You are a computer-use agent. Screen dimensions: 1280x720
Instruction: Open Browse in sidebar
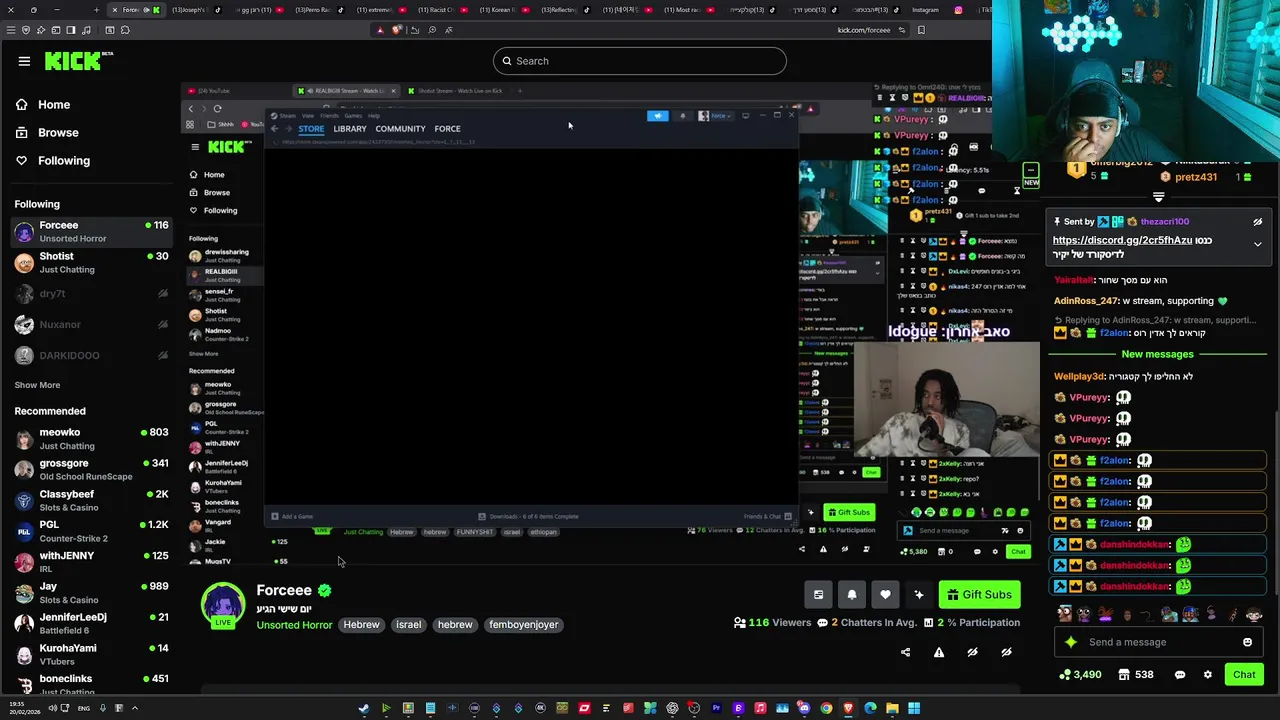coord(46,133)
